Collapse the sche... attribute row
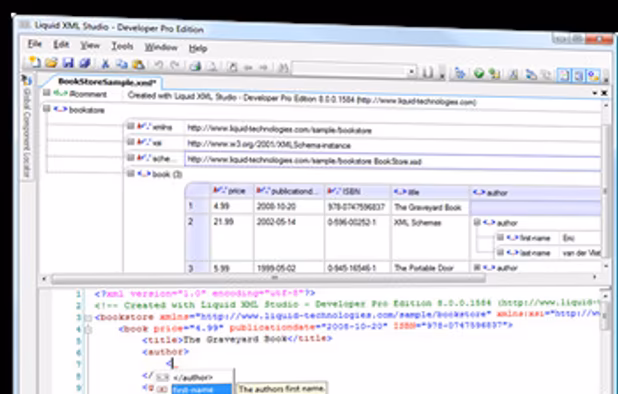 (130, 157)
